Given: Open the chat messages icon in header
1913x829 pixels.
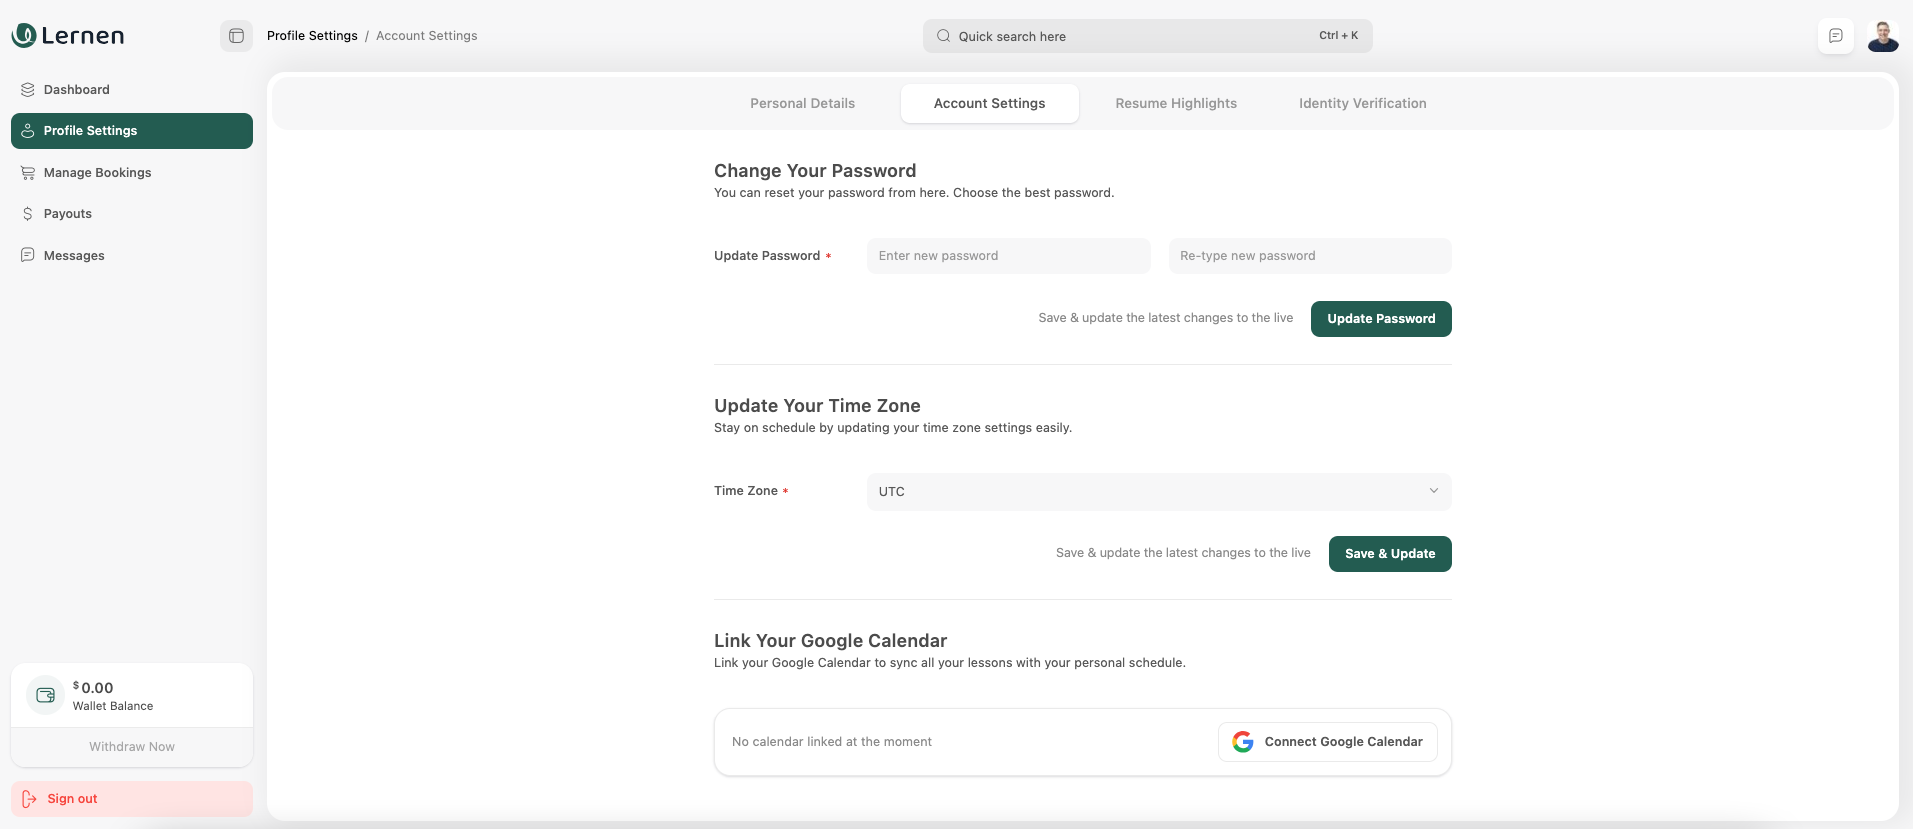Looking at the screenshot, I should tap(1835, 36).
